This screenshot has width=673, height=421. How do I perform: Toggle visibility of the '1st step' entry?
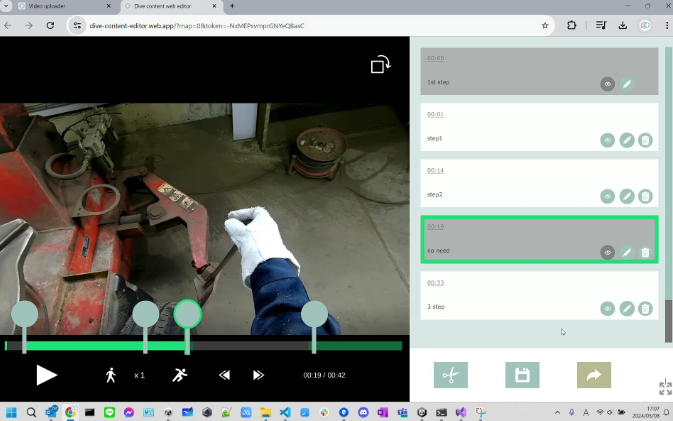click(x=607, y=85)
